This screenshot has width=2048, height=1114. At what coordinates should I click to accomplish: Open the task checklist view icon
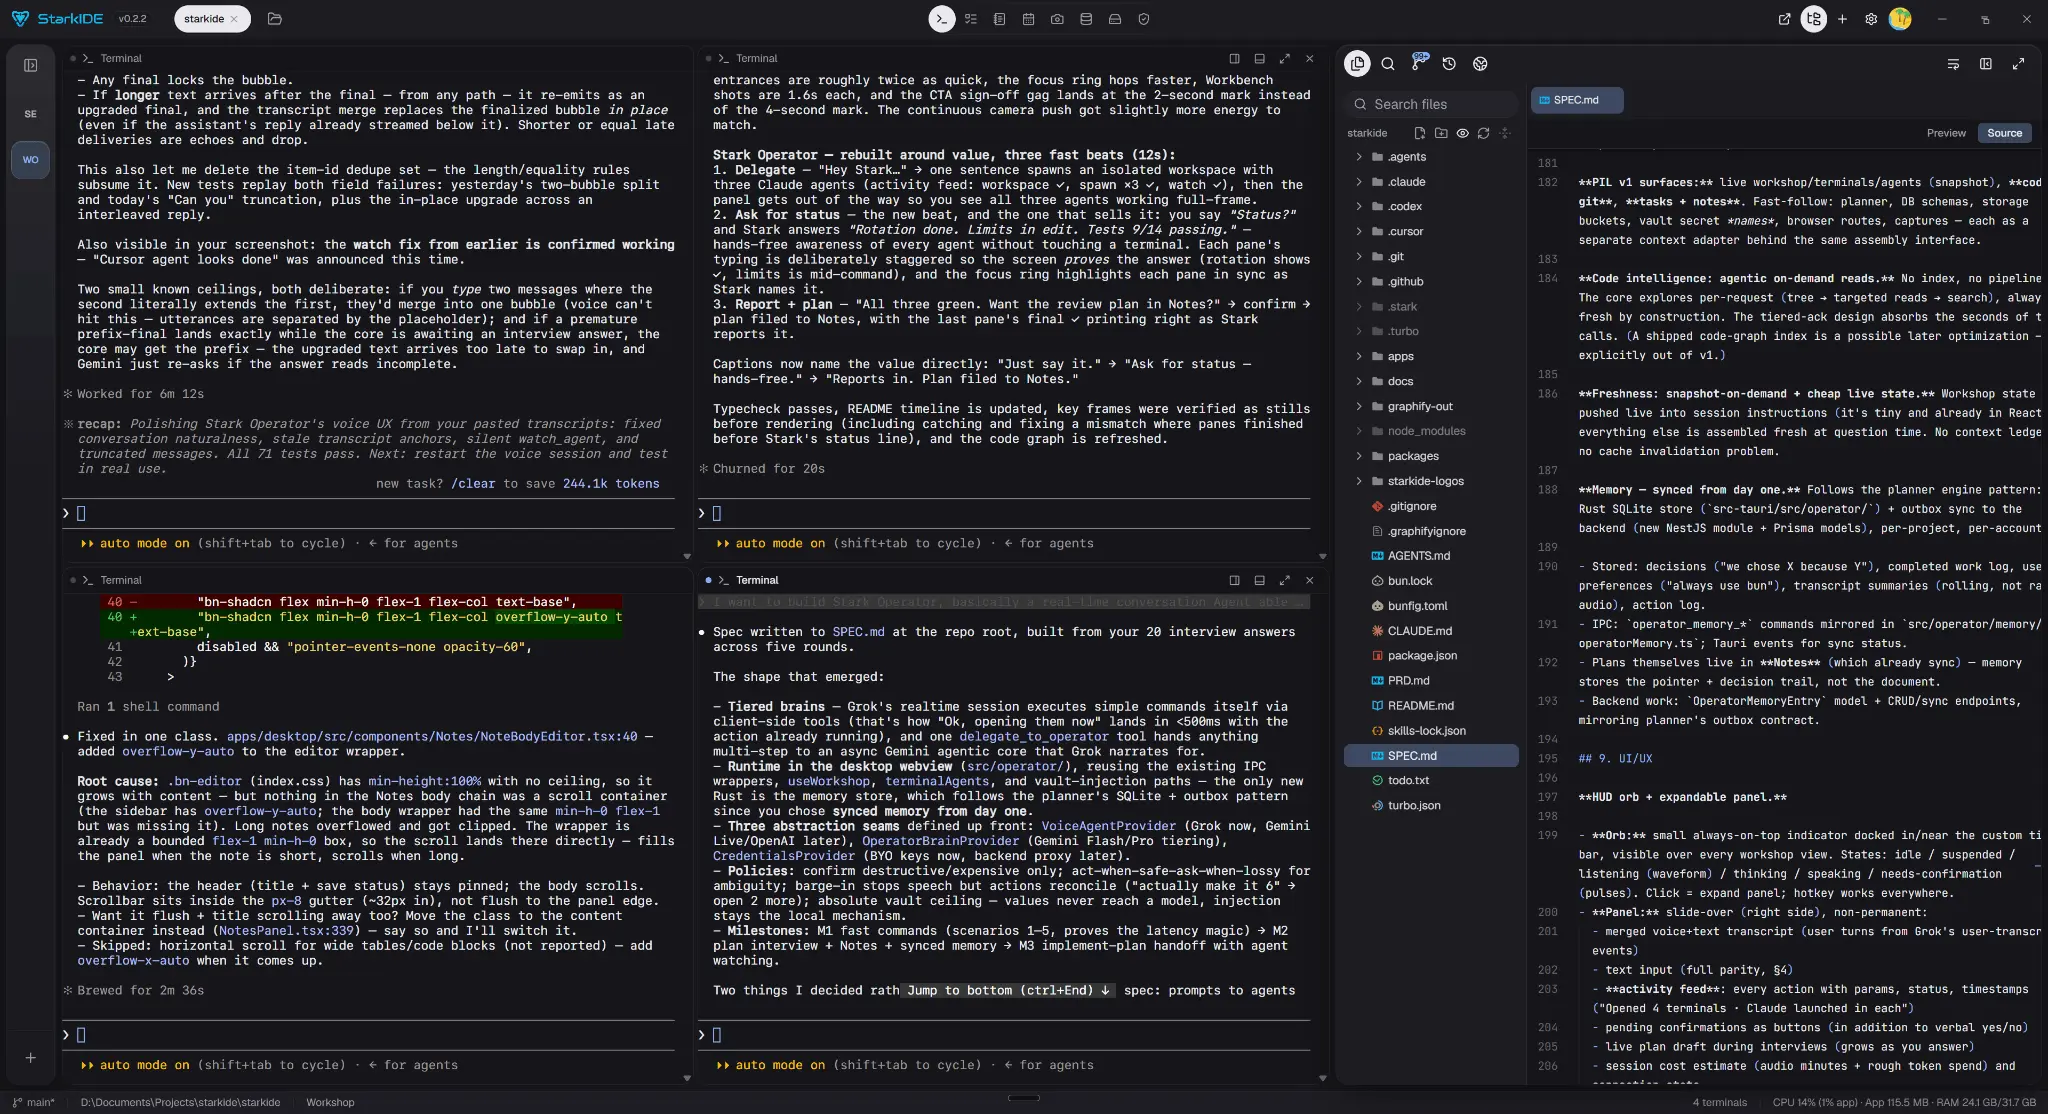[x=971, y=19]
